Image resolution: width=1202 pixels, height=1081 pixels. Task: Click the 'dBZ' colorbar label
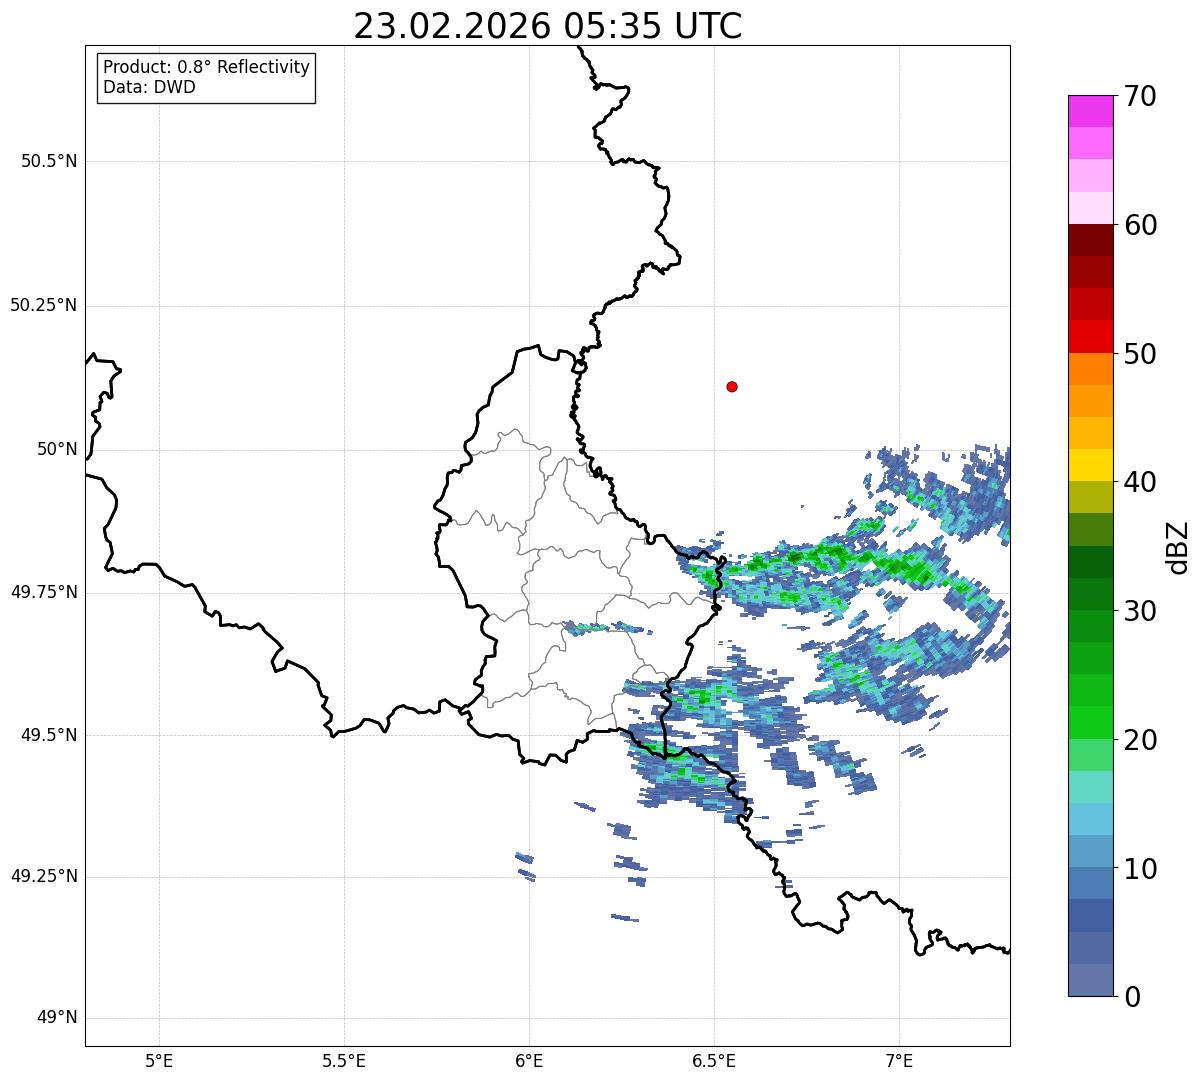click(x=1178, y=546)
